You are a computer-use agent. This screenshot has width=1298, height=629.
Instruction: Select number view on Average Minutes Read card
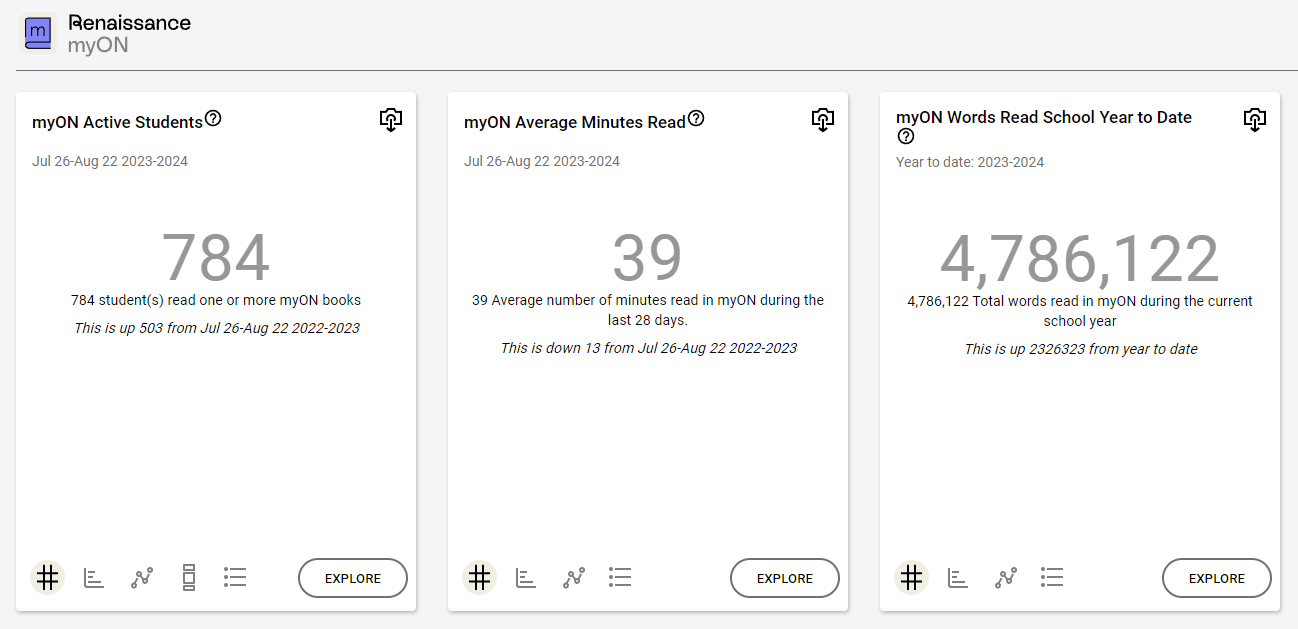479,577
